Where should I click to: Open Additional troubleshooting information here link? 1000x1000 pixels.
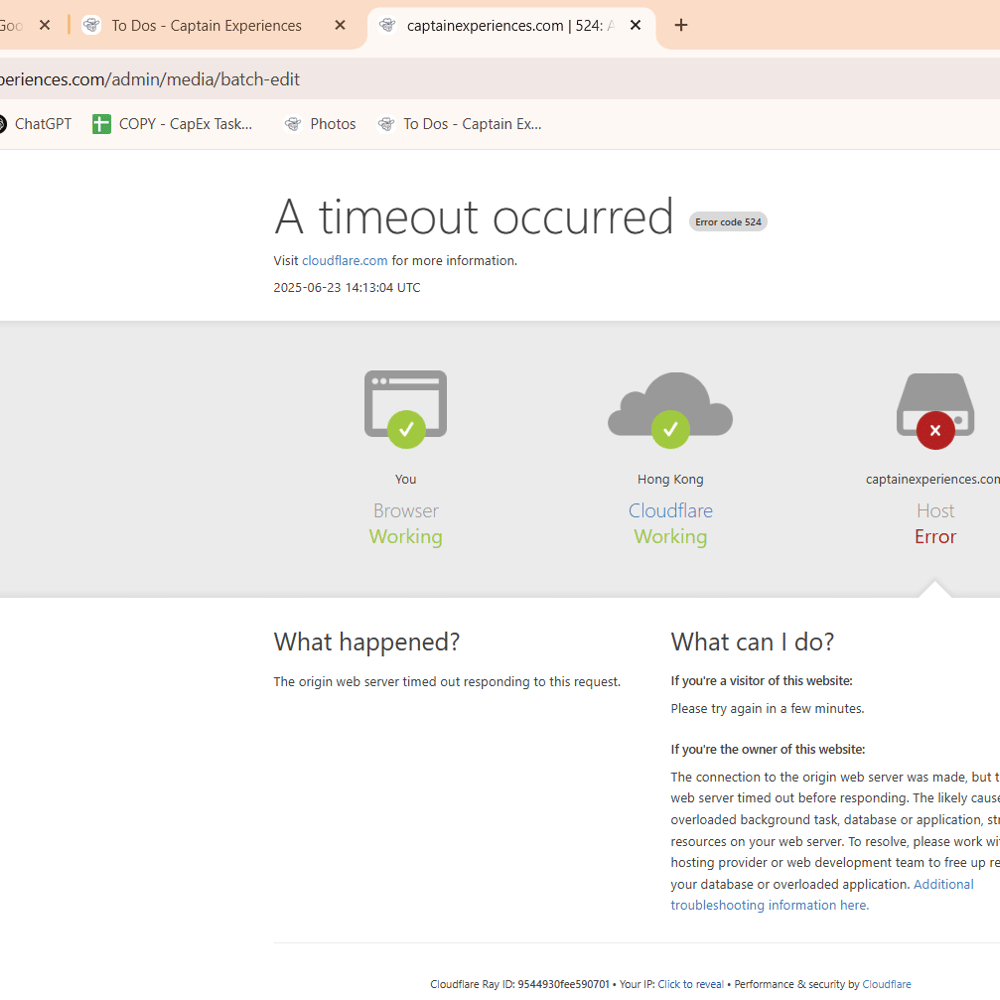pyautogui.click(x=822, y=895)
